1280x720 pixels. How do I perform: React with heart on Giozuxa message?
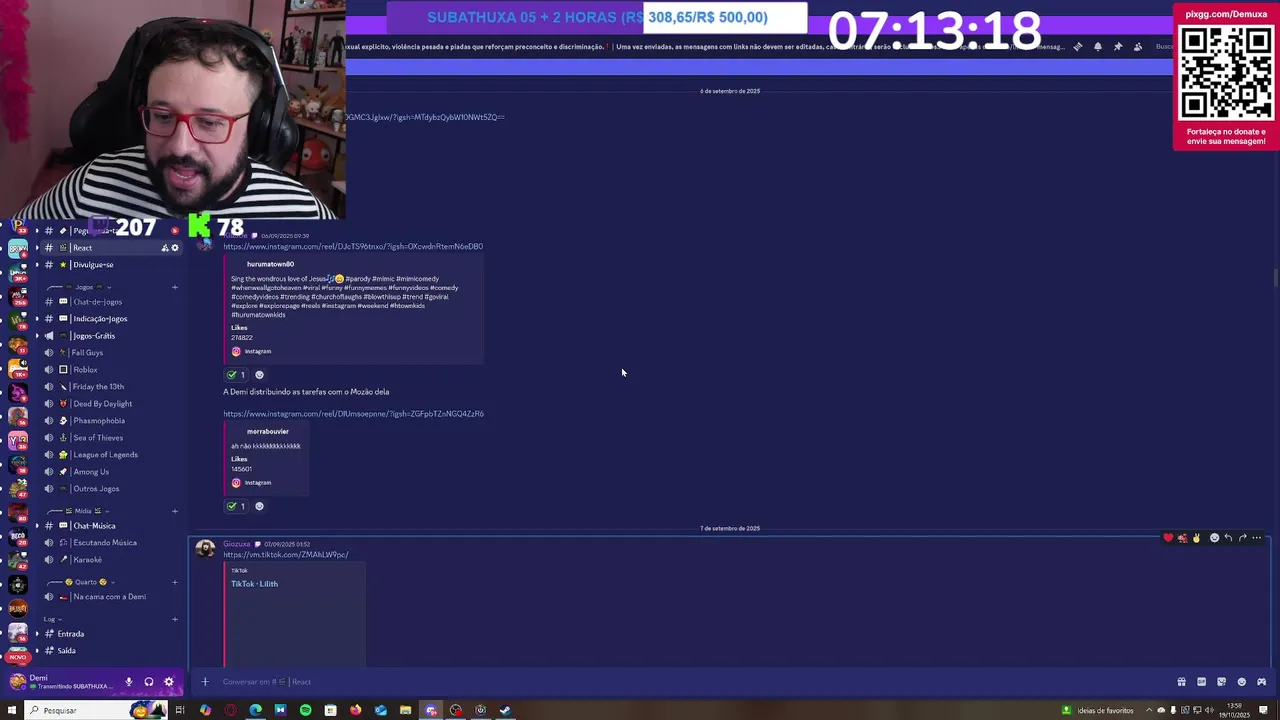1168,538
